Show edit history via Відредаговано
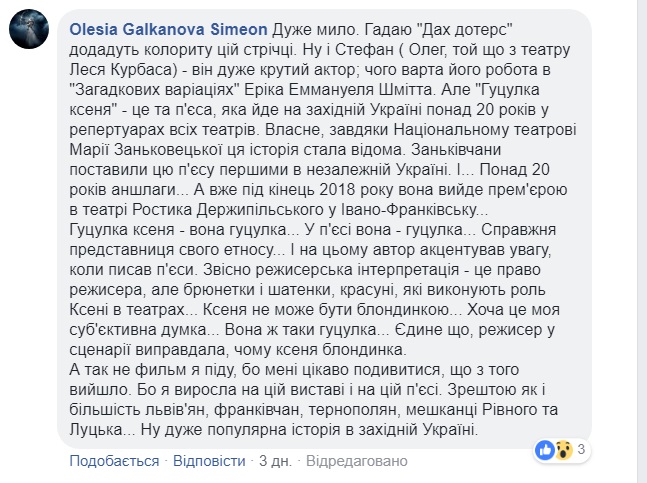The image size is (647, 483). [357, 461]
